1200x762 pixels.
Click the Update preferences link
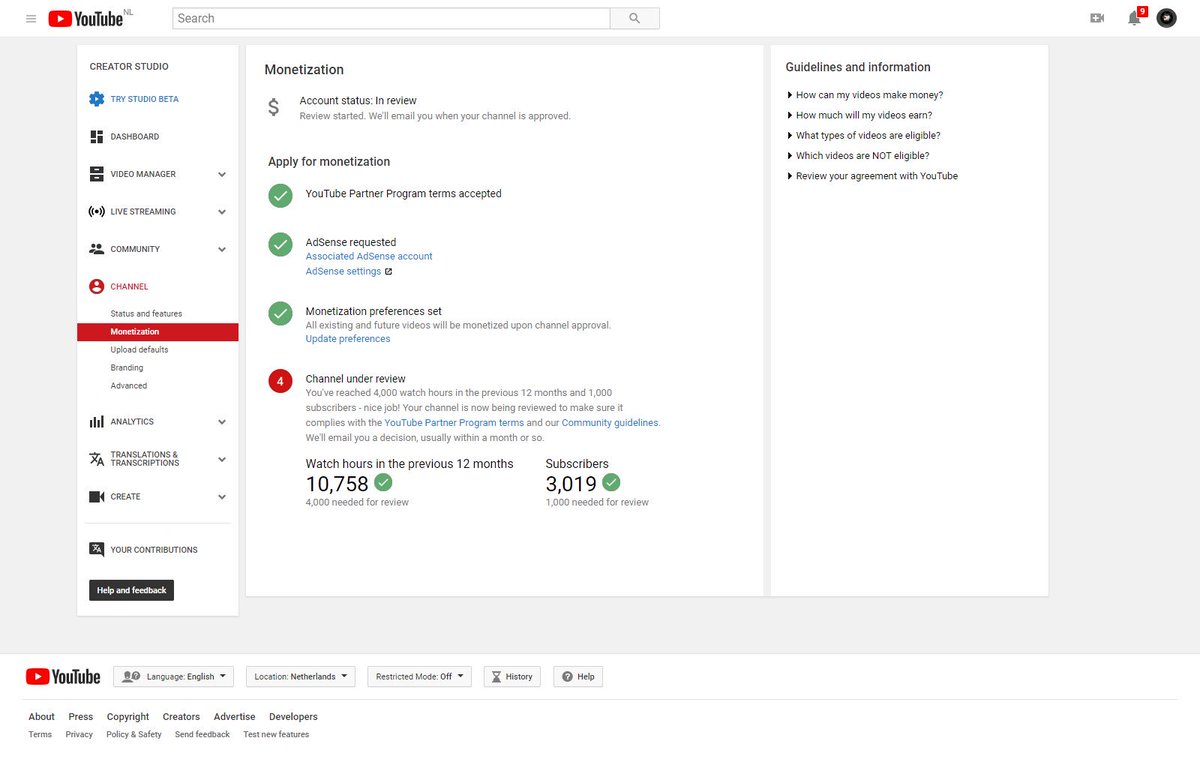click(348, 339)
